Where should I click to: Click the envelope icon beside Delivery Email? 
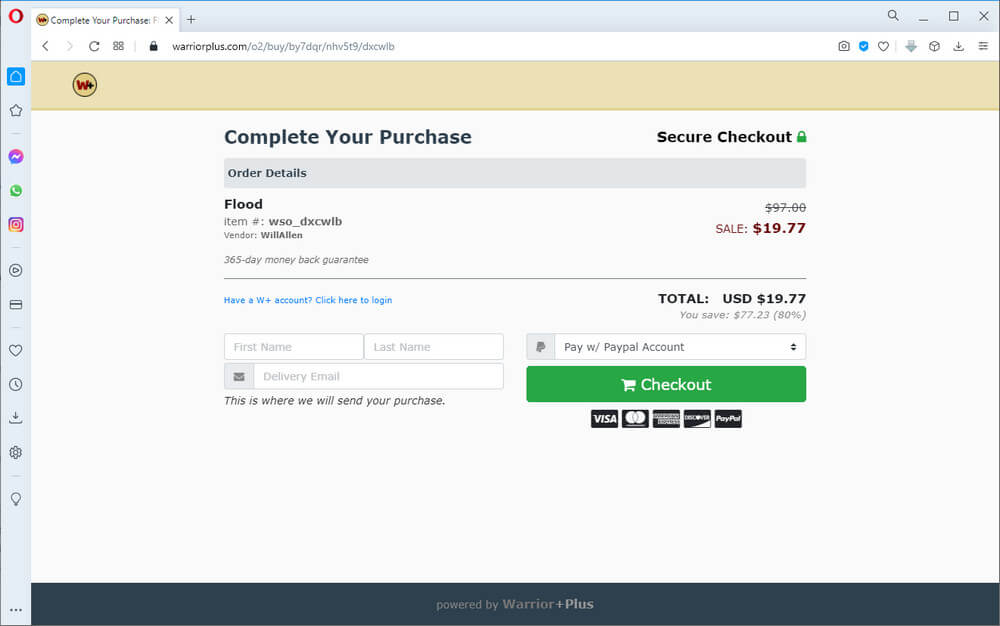click(239, 376)
